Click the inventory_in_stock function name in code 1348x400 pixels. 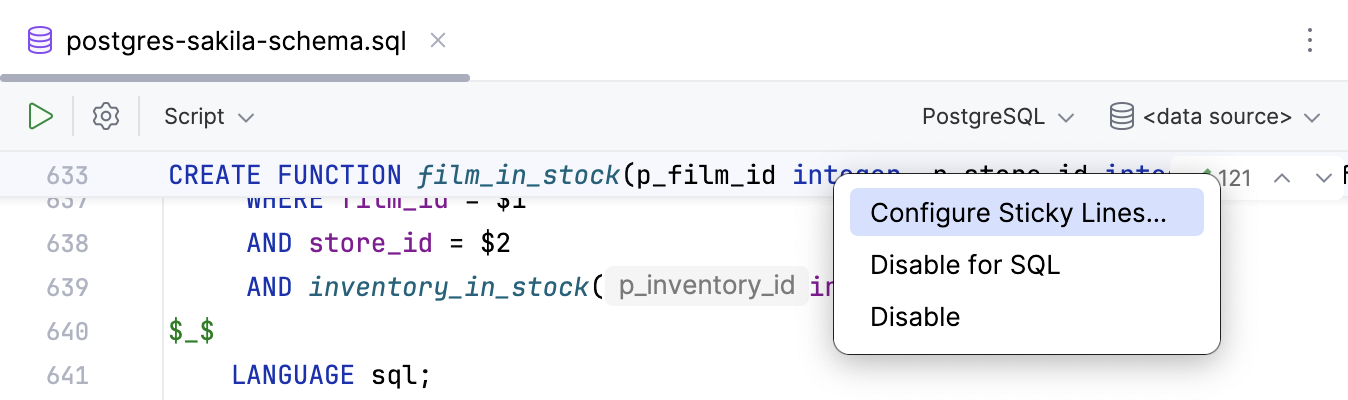click(x=448, y=288)
